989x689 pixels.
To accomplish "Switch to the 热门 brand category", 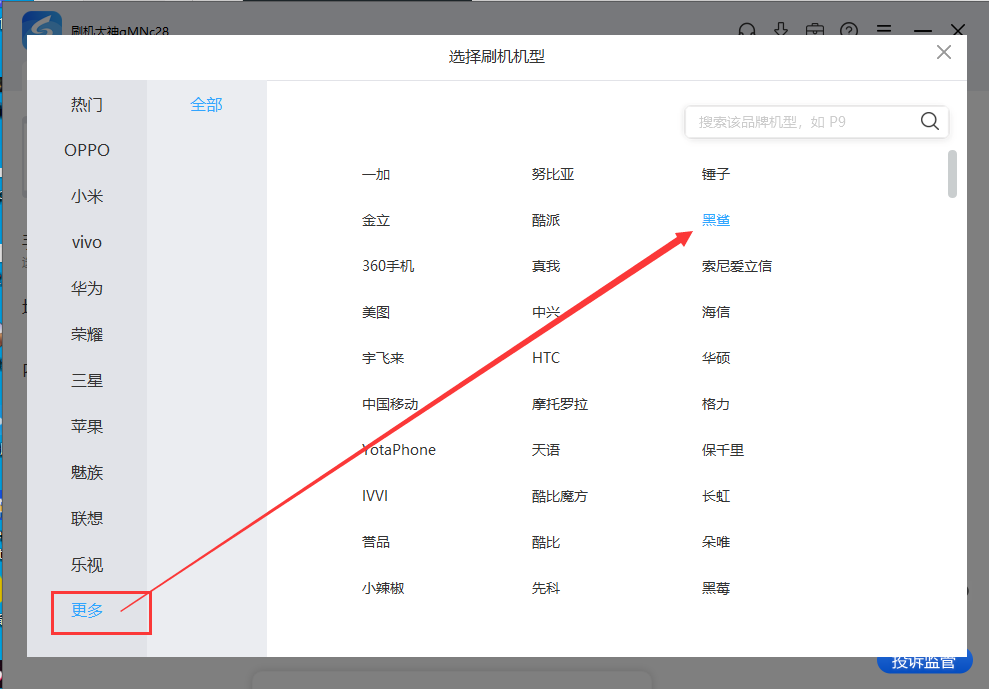I will (87, 105).
